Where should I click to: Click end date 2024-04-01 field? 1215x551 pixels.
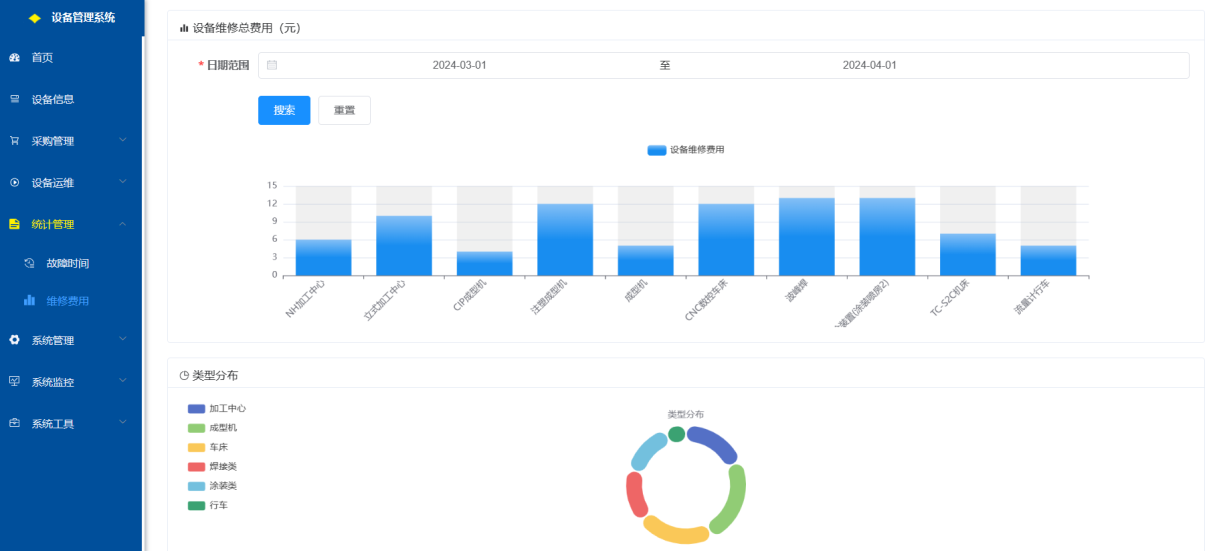[x=869, y=65]
